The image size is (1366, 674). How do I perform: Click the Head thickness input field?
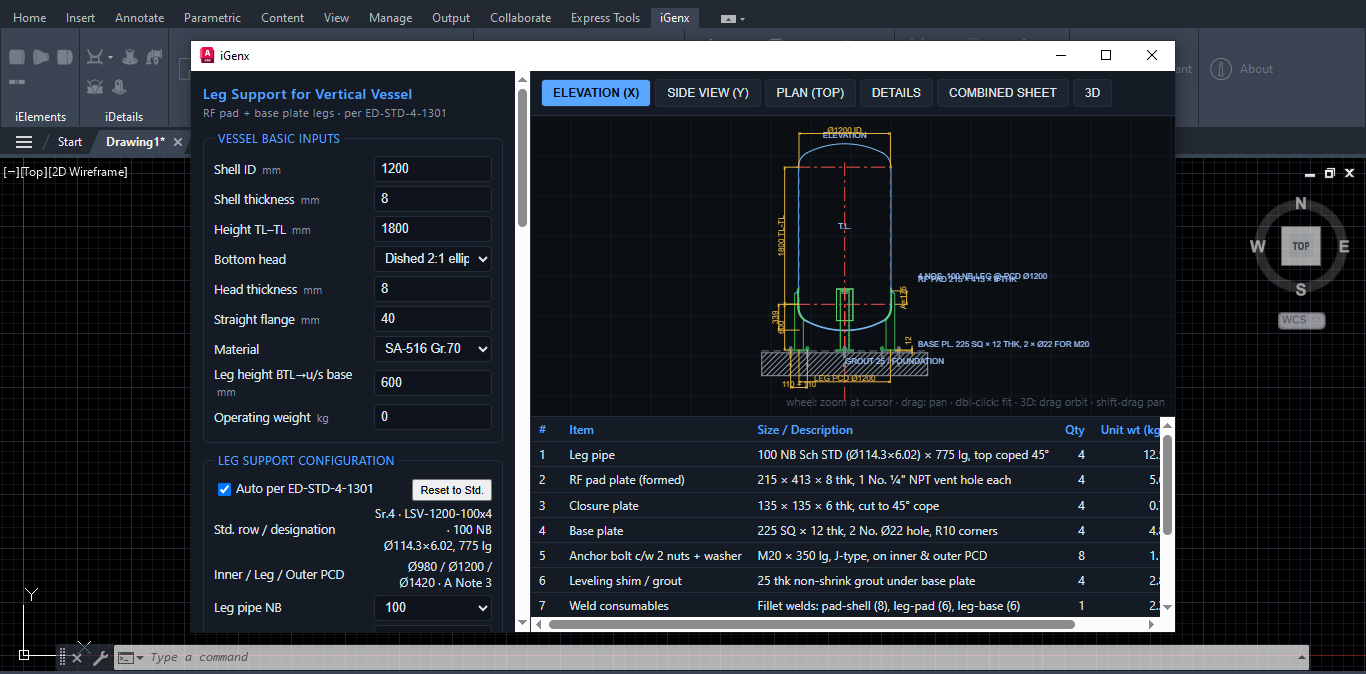tap(433, 289)
